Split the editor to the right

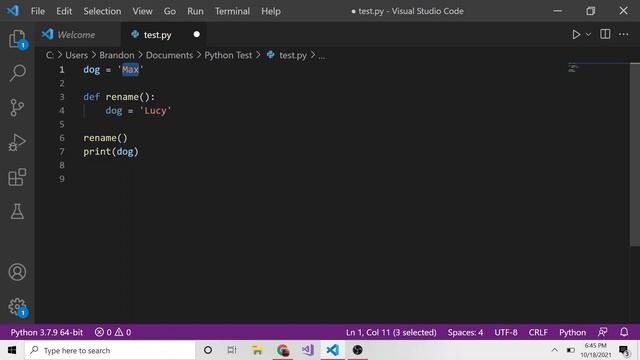pos(605,34)
